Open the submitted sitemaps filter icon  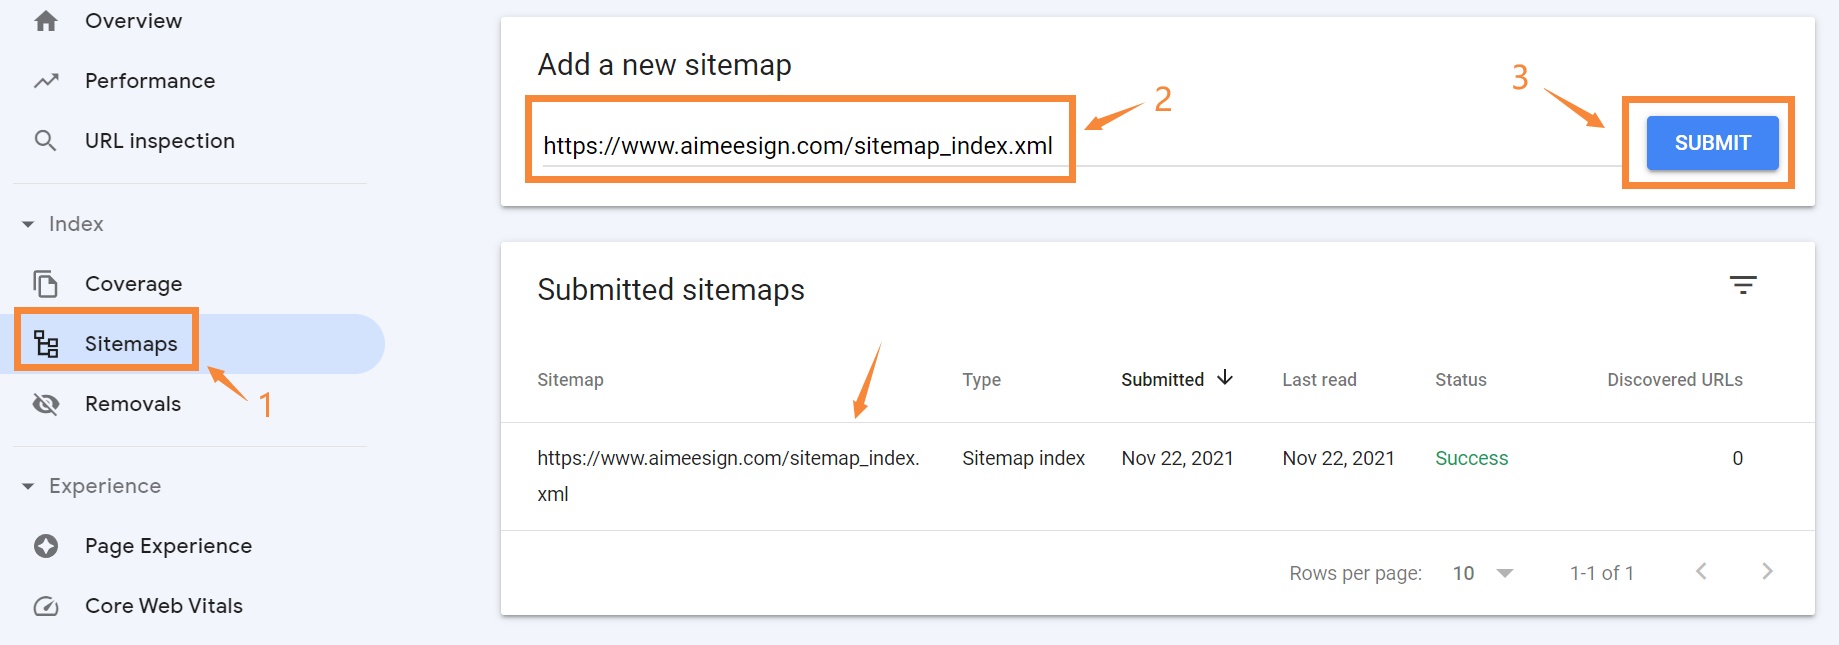tap(1743, 285)
